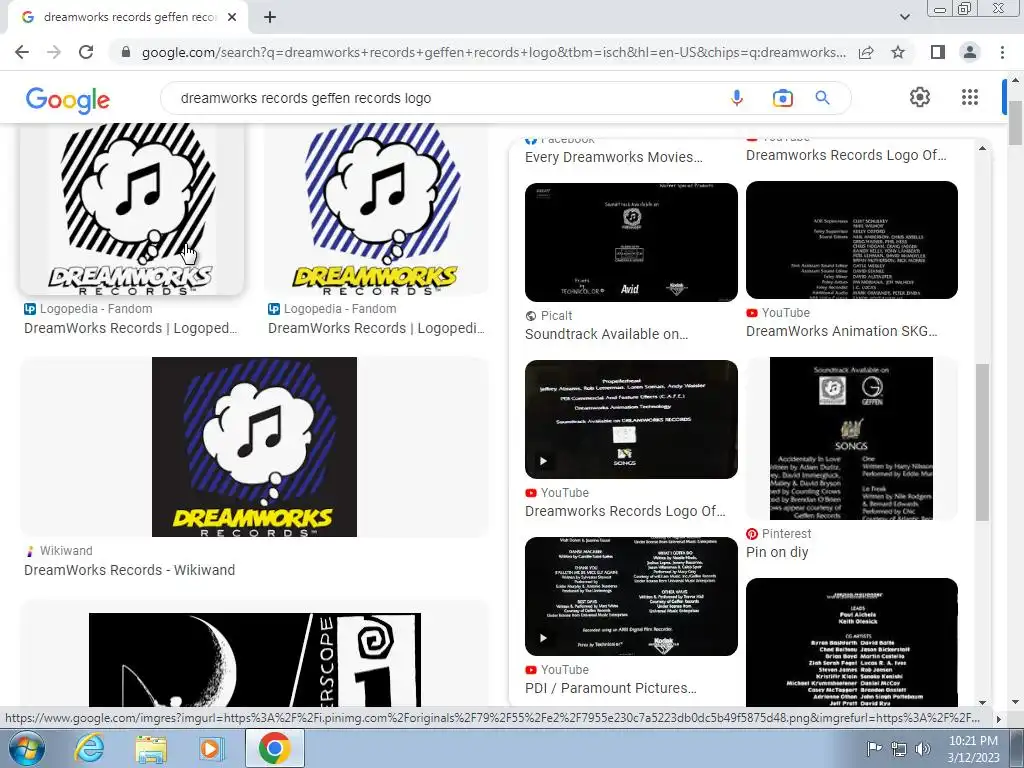Click the forward navigation arrow
The image size is (1024, 768).
point(54,52)
